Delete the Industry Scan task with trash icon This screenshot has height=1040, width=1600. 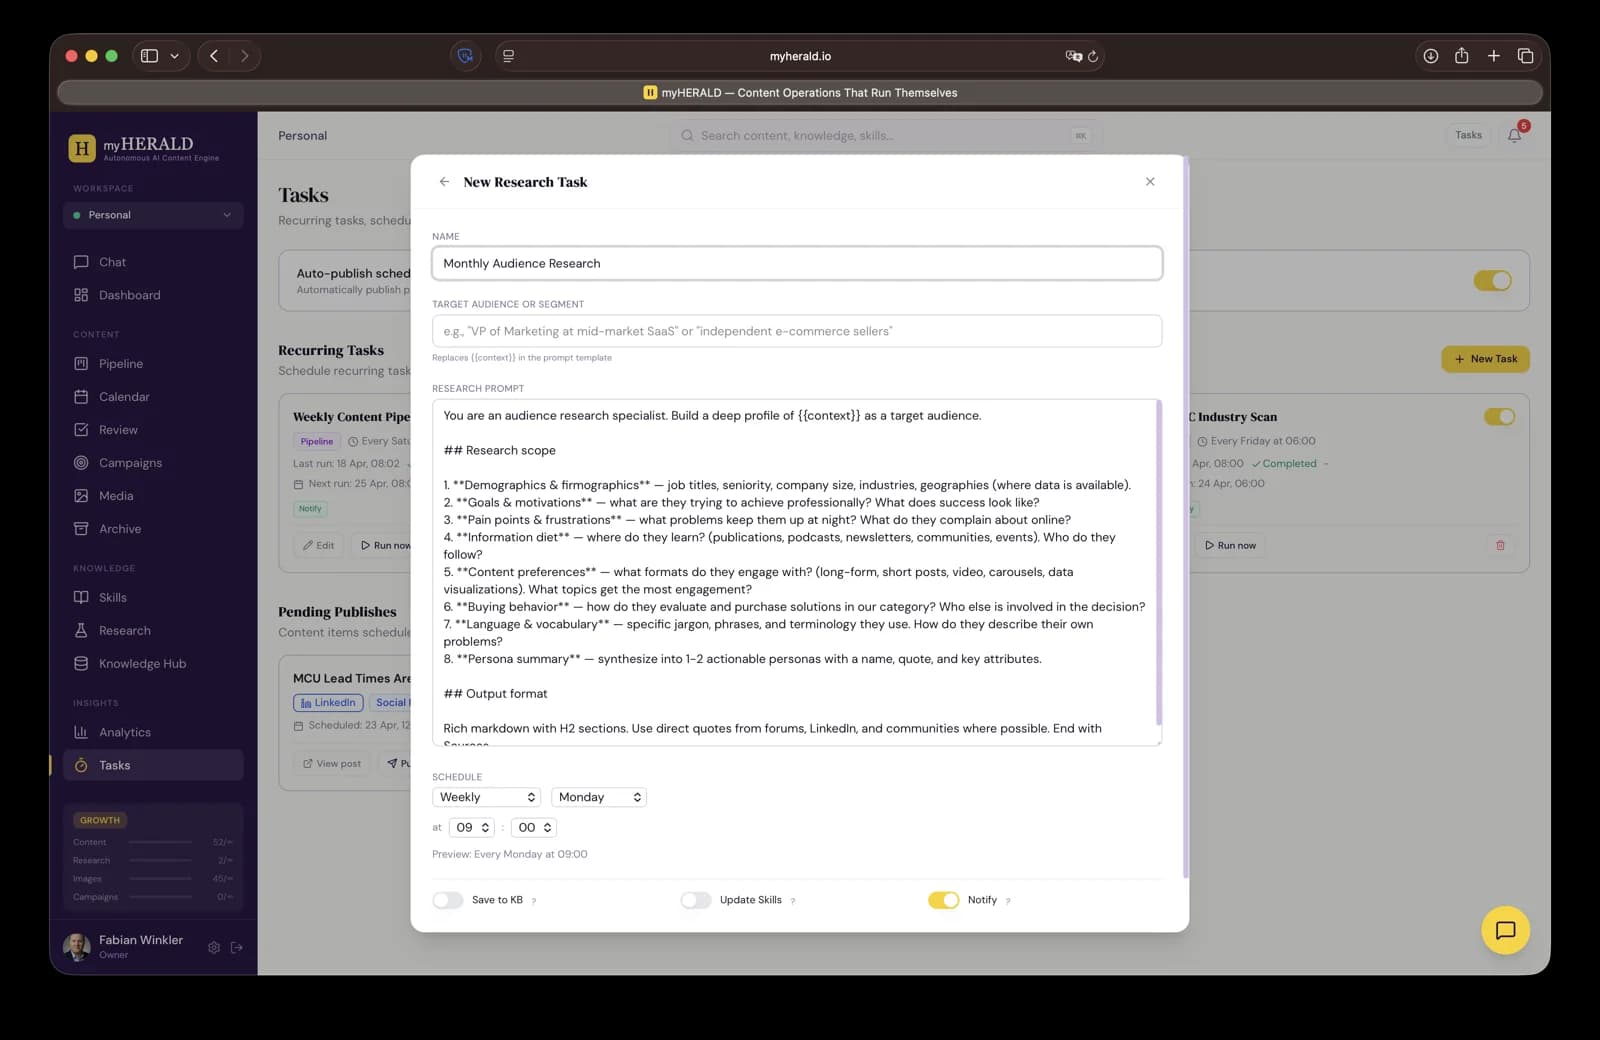[x=1500, y=545]
